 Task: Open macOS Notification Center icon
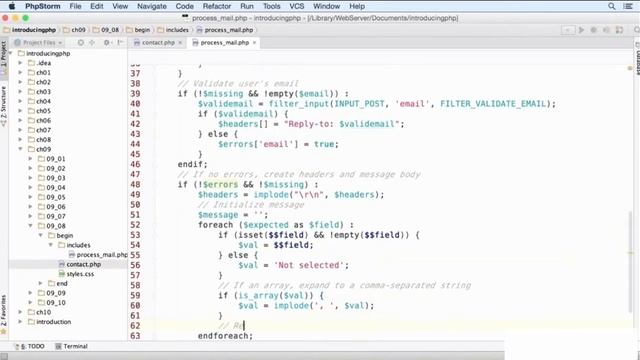click(628, 6)
